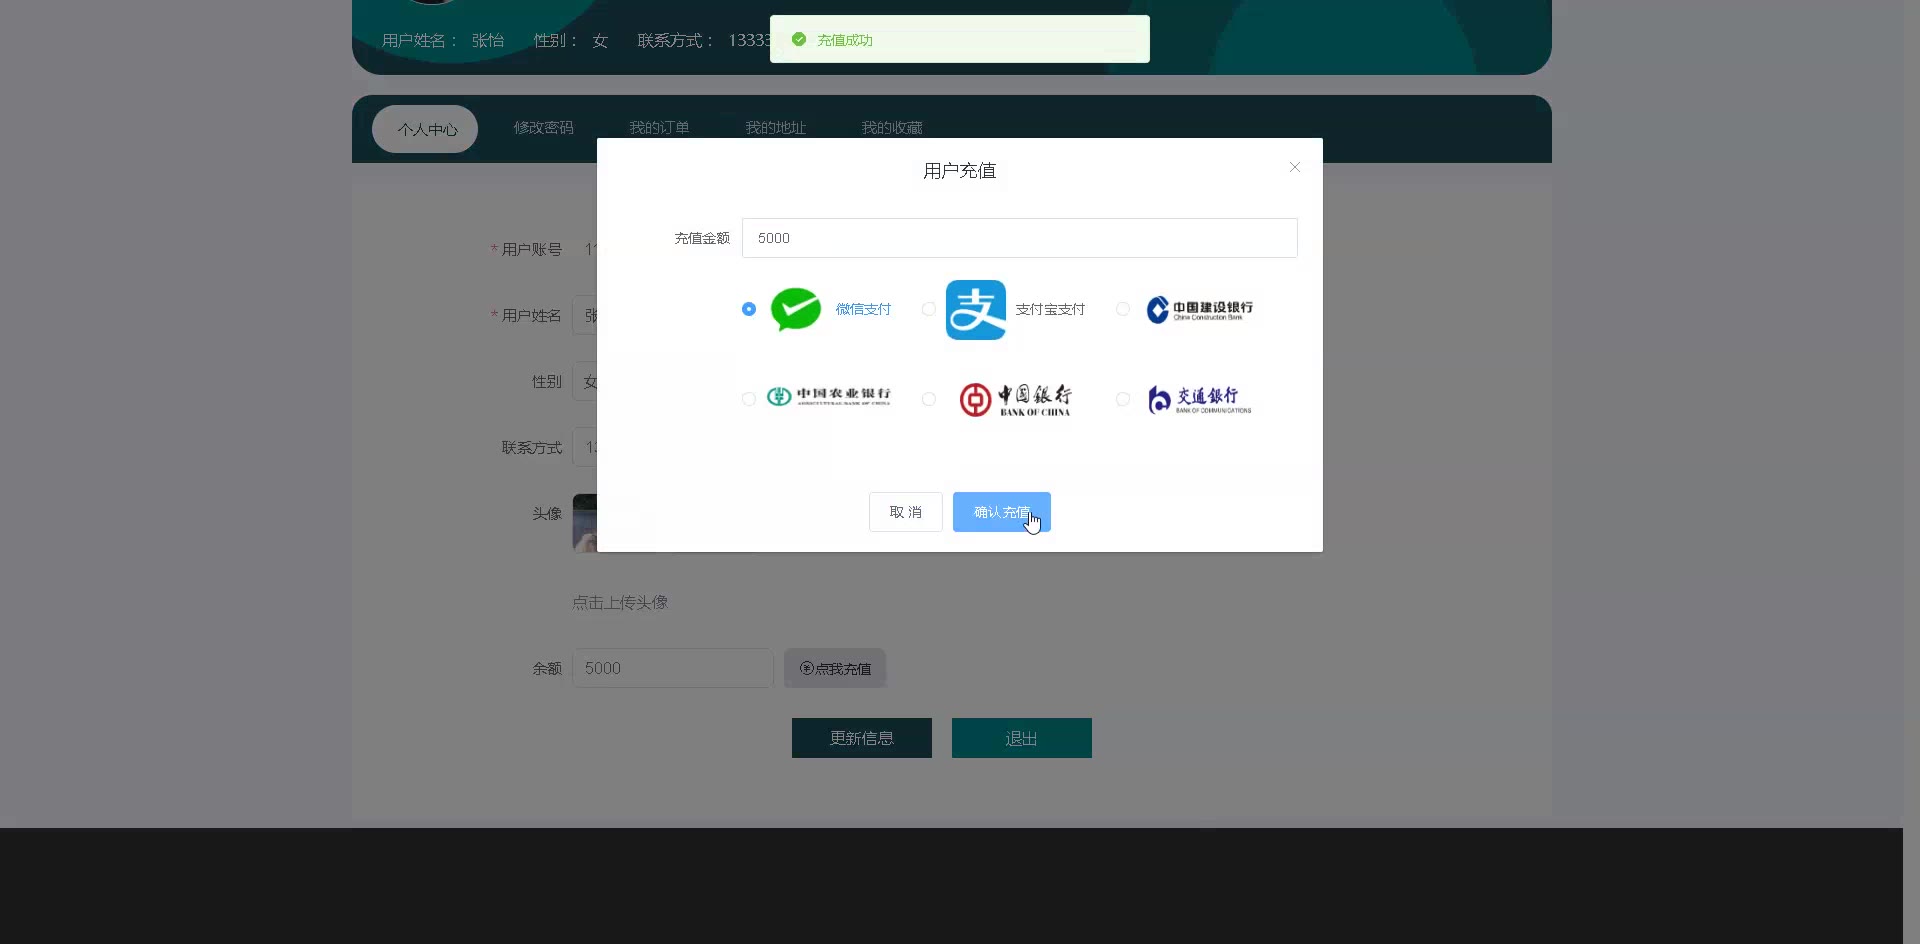Click the 用户充值 dialog title
Viewport: 1920px width, 944px height.
[x=960, y=171]
